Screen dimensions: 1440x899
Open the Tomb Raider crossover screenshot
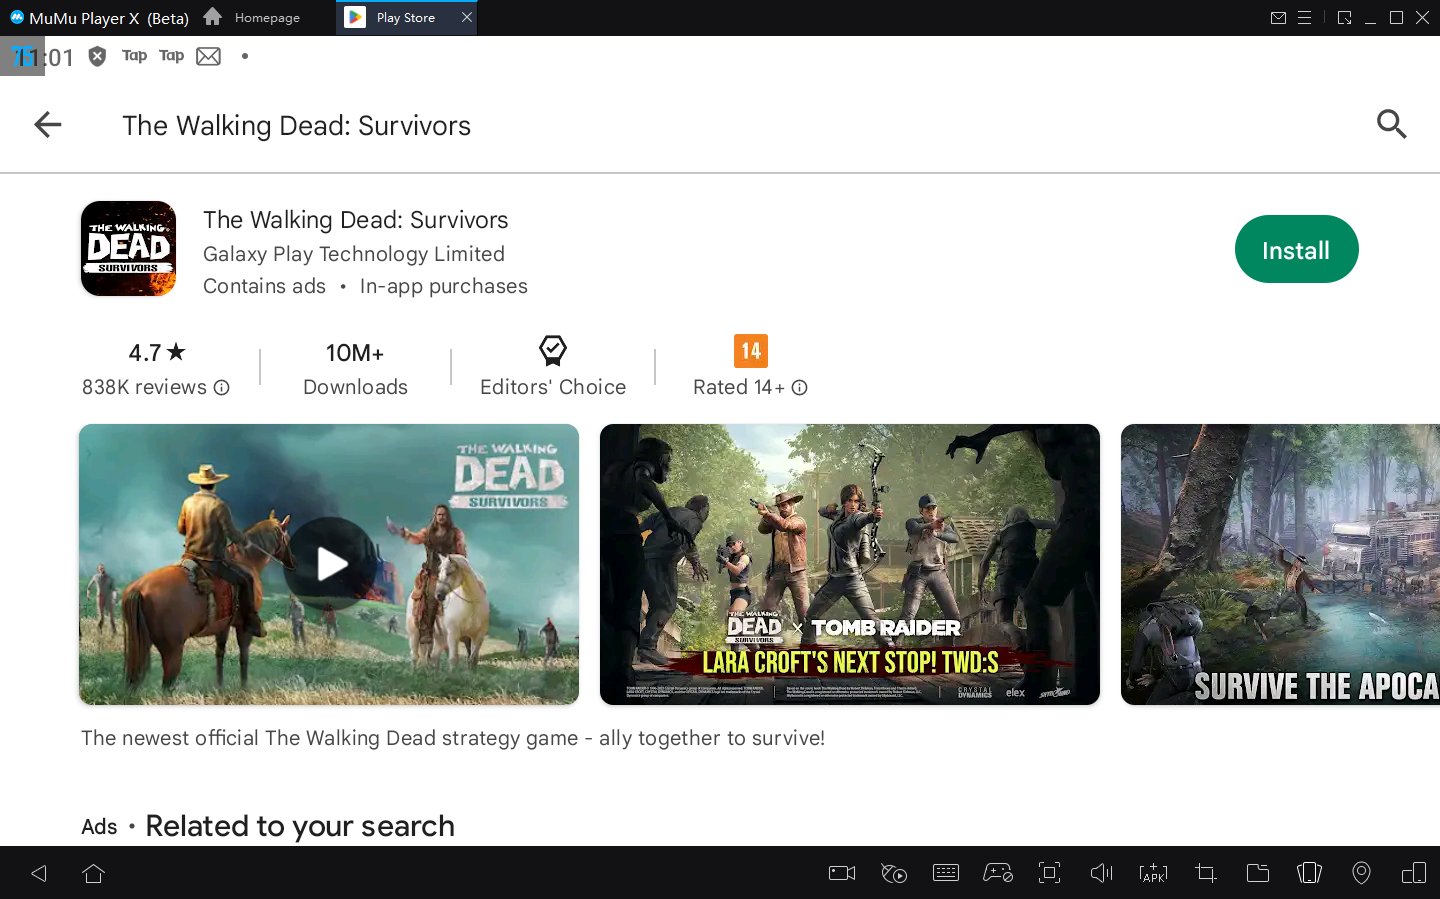point(850,564)
